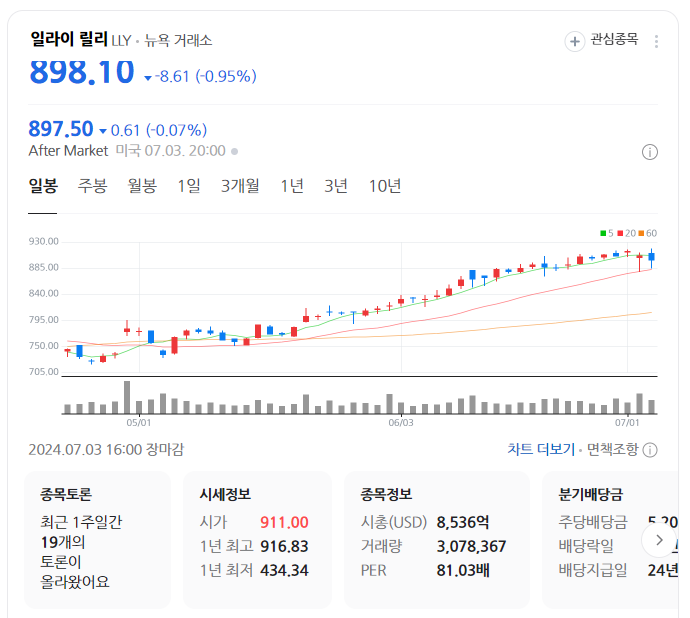Viewport: 690px width, 618px height.
Task: Click the after market price 897.50
Action: pyautogui.click(x=61, y=129)
